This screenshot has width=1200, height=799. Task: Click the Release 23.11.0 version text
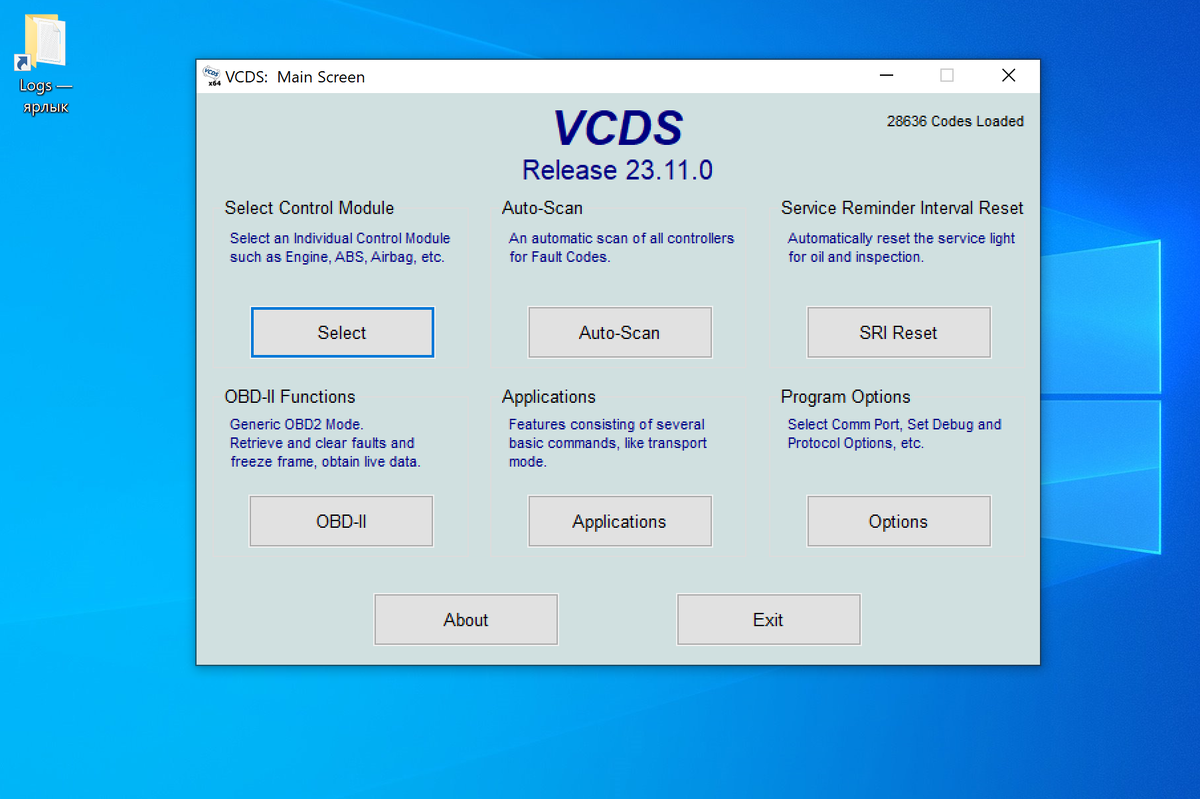[617, 170]
